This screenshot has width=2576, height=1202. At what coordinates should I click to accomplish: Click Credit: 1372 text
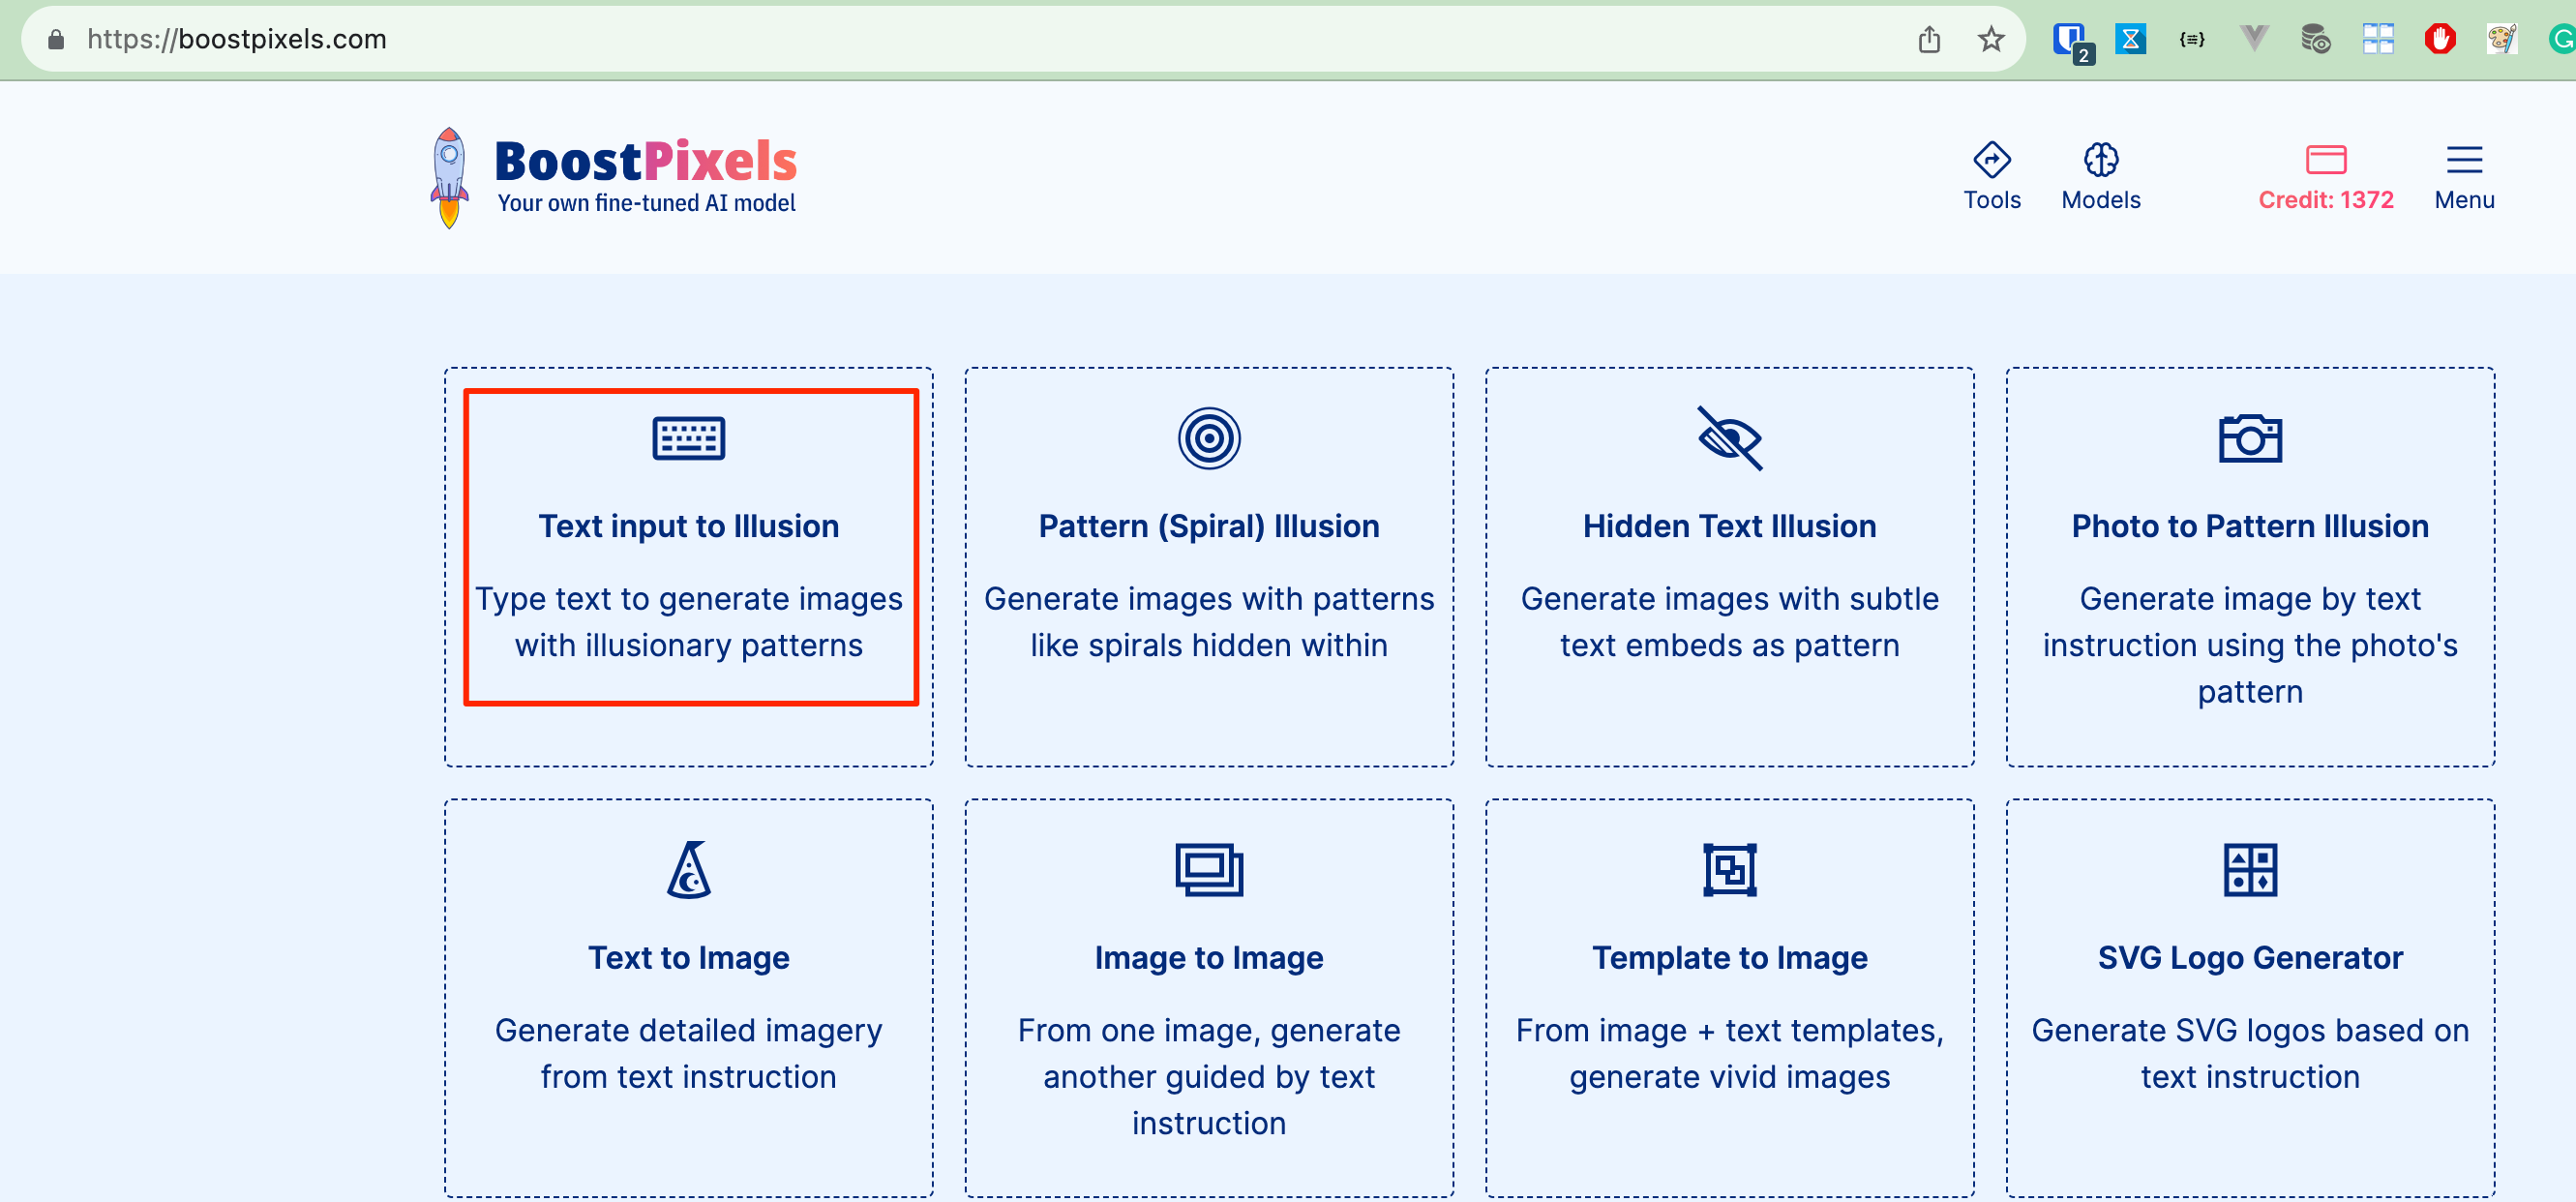pyautogui.click(x=2325, y=200)
